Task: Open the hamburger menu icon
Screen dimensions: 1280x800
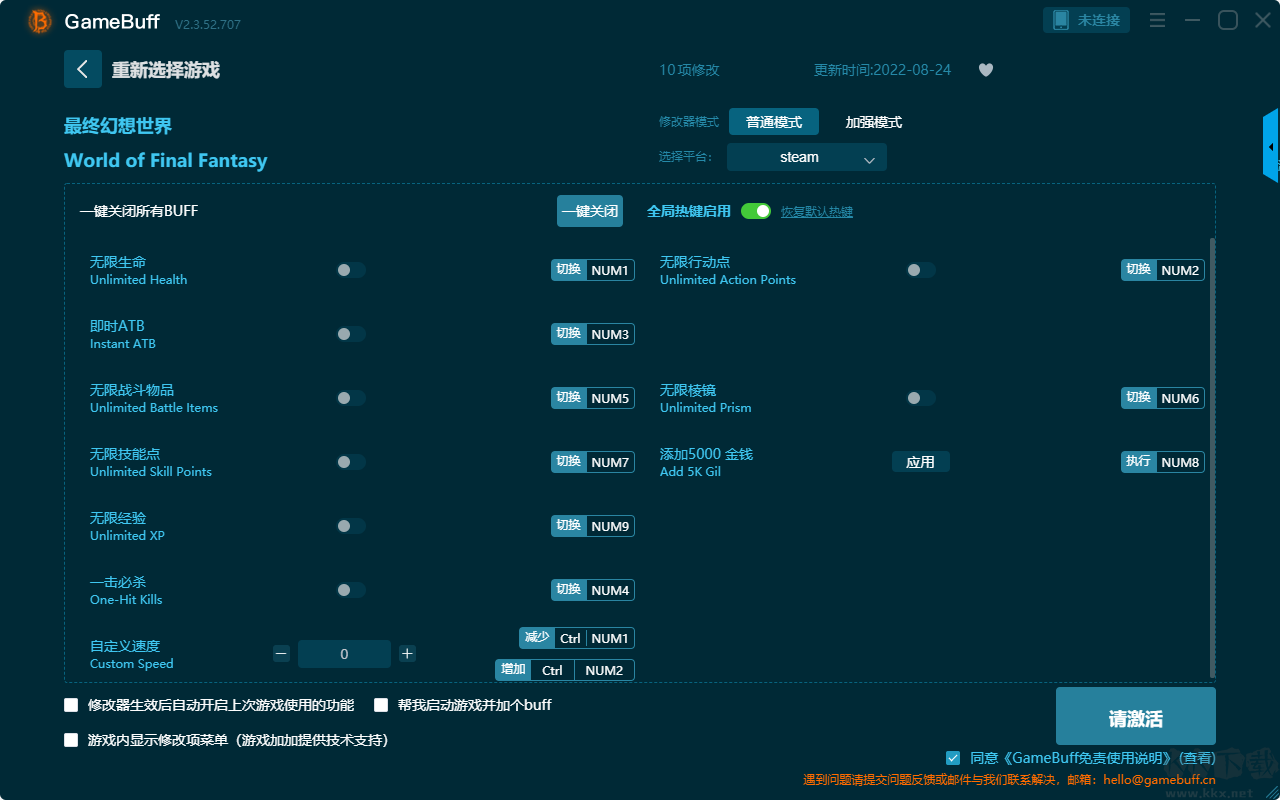Action: pos(1157,20)
